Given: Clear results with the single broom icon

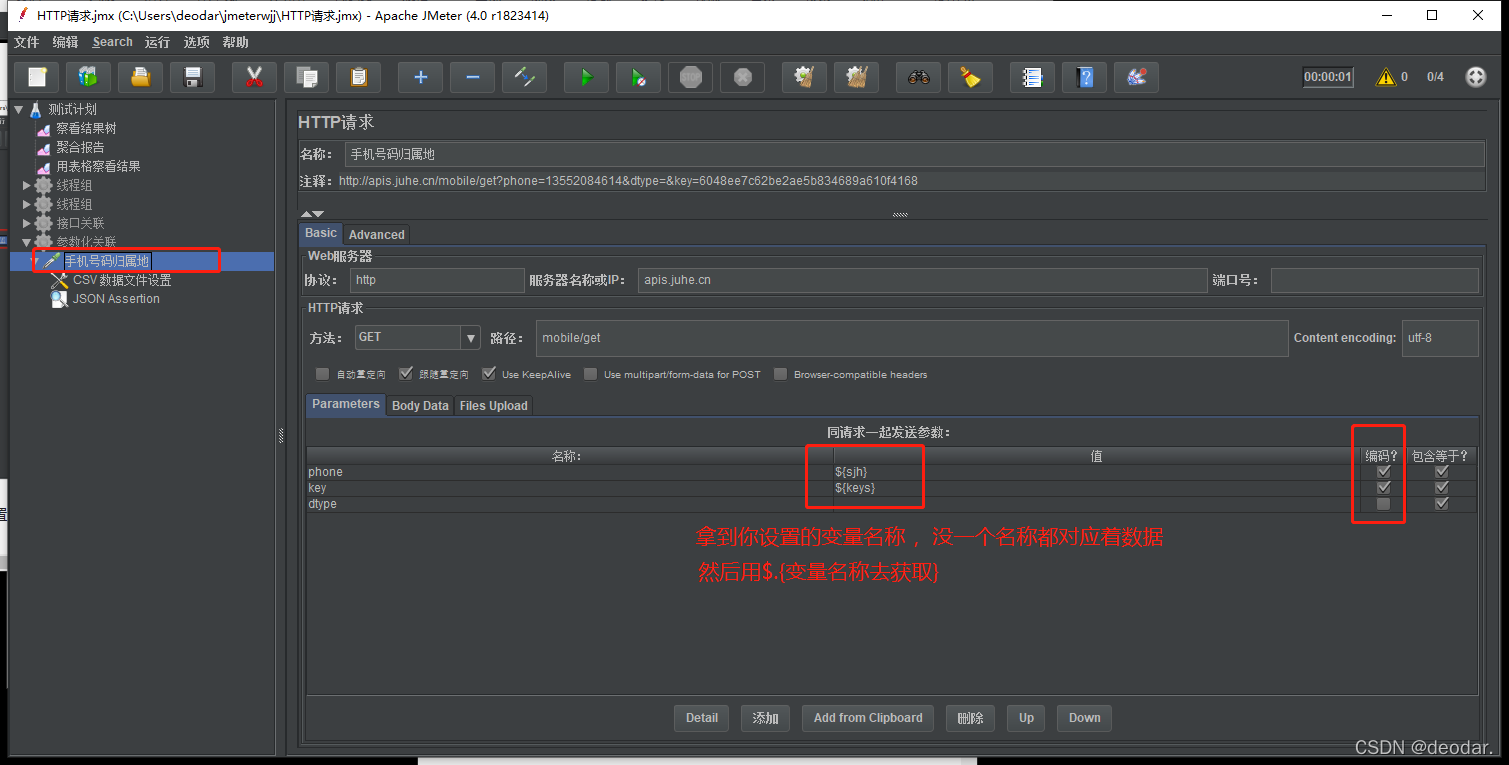Looking at the screenshot, I should point(804,77).
